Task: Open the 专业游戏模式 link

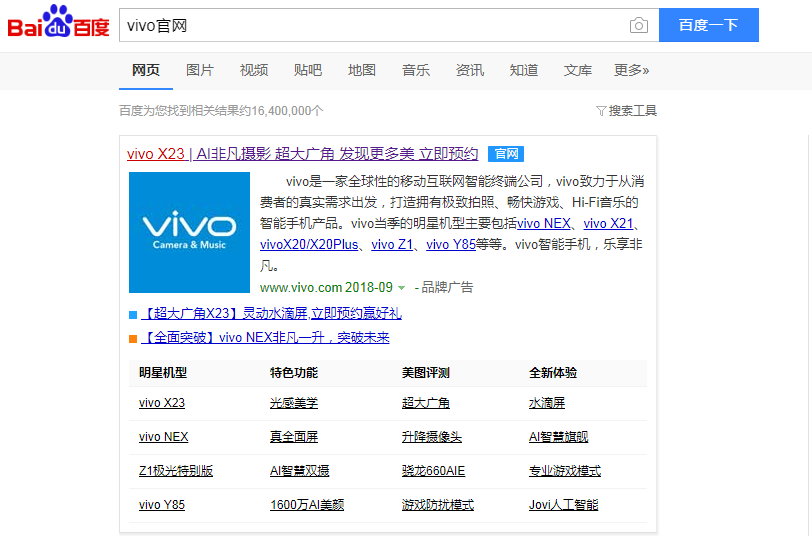Action: (x=565, y=471)
